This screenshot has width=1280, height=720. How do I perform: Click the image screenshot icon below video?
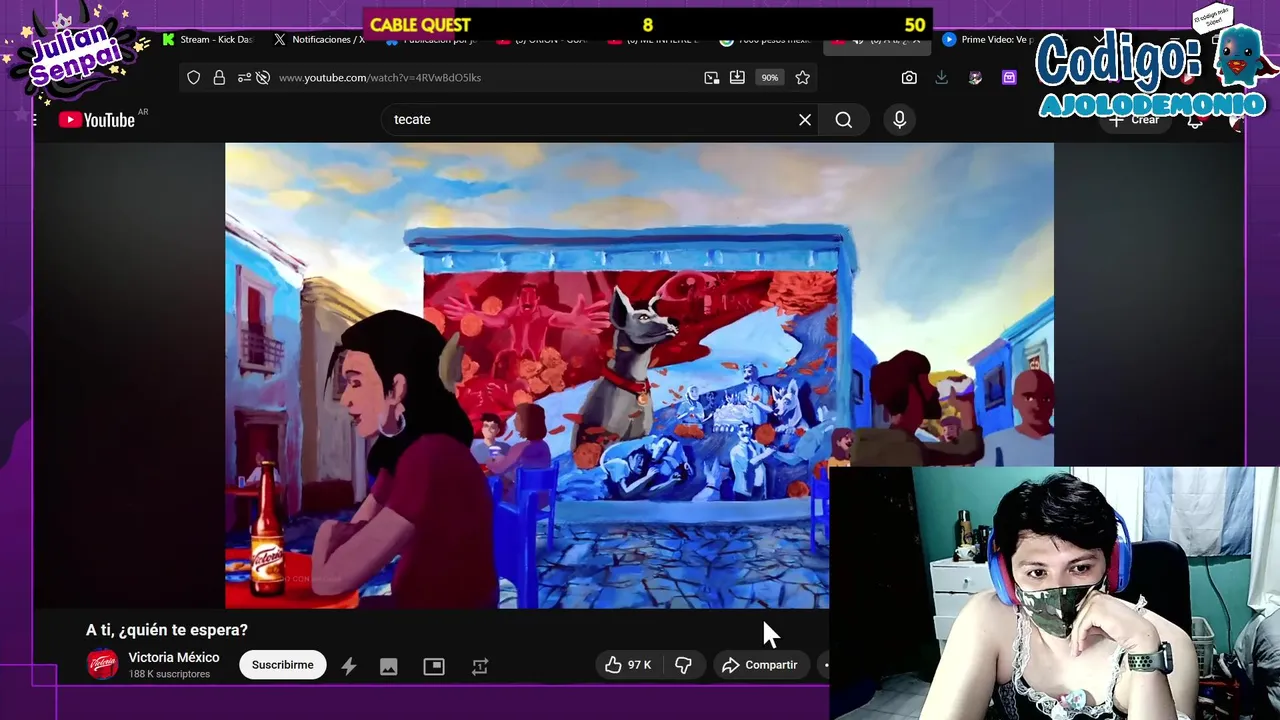click(x=389, y=666)
